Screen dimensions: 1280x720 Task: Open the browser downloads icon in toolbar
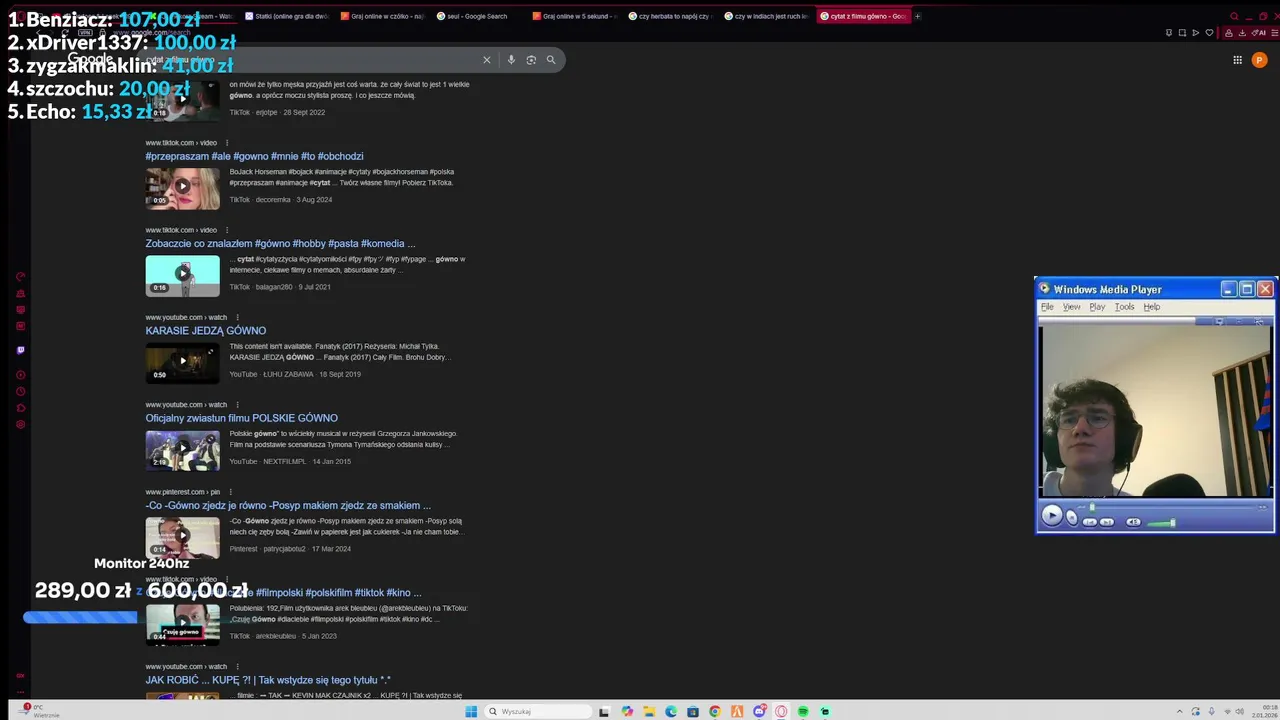[x=1242, y=33]
